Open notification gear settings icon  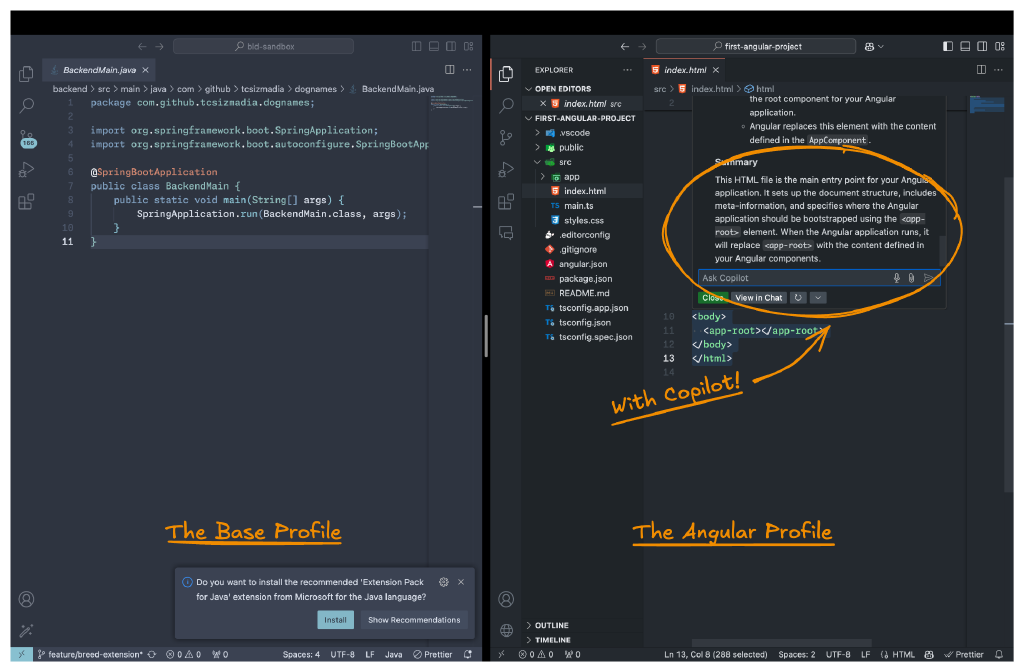click(x=444, y=582)
